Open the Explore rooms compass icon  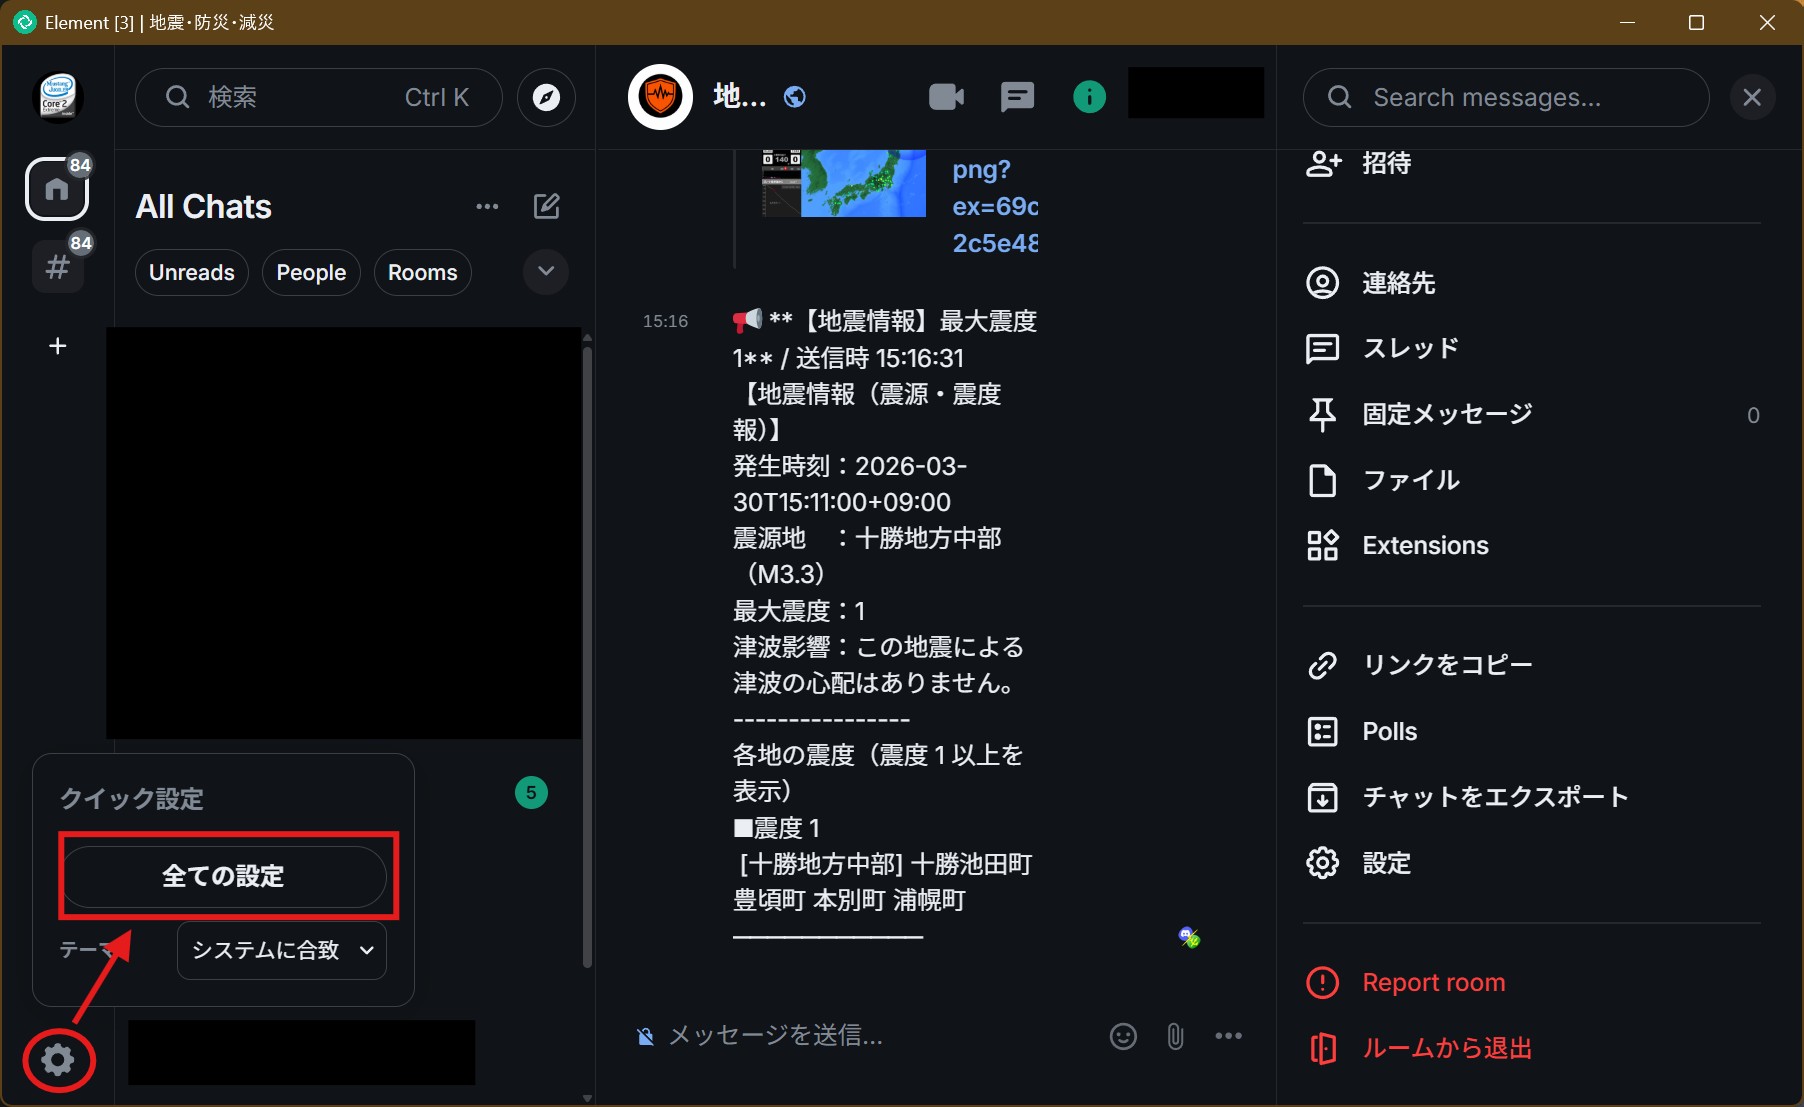546,97
